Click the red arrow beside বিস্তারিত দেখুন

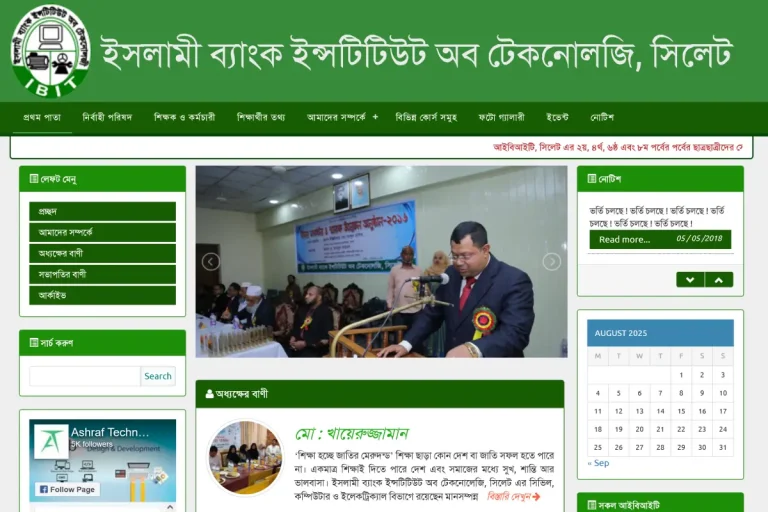(536, 497)
